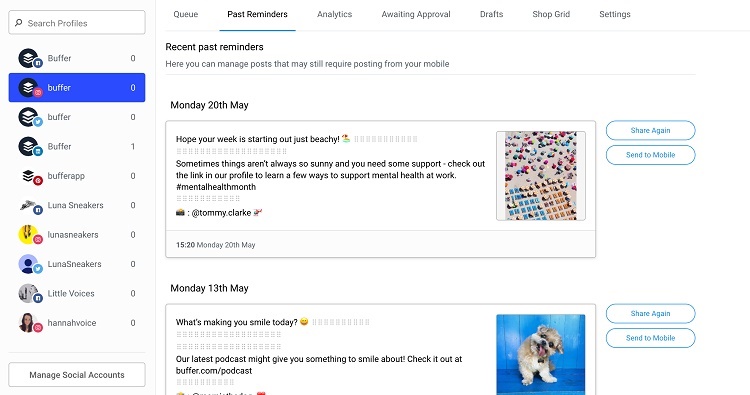
Task: Switch to the Queue tab
Action: point(186,14)
